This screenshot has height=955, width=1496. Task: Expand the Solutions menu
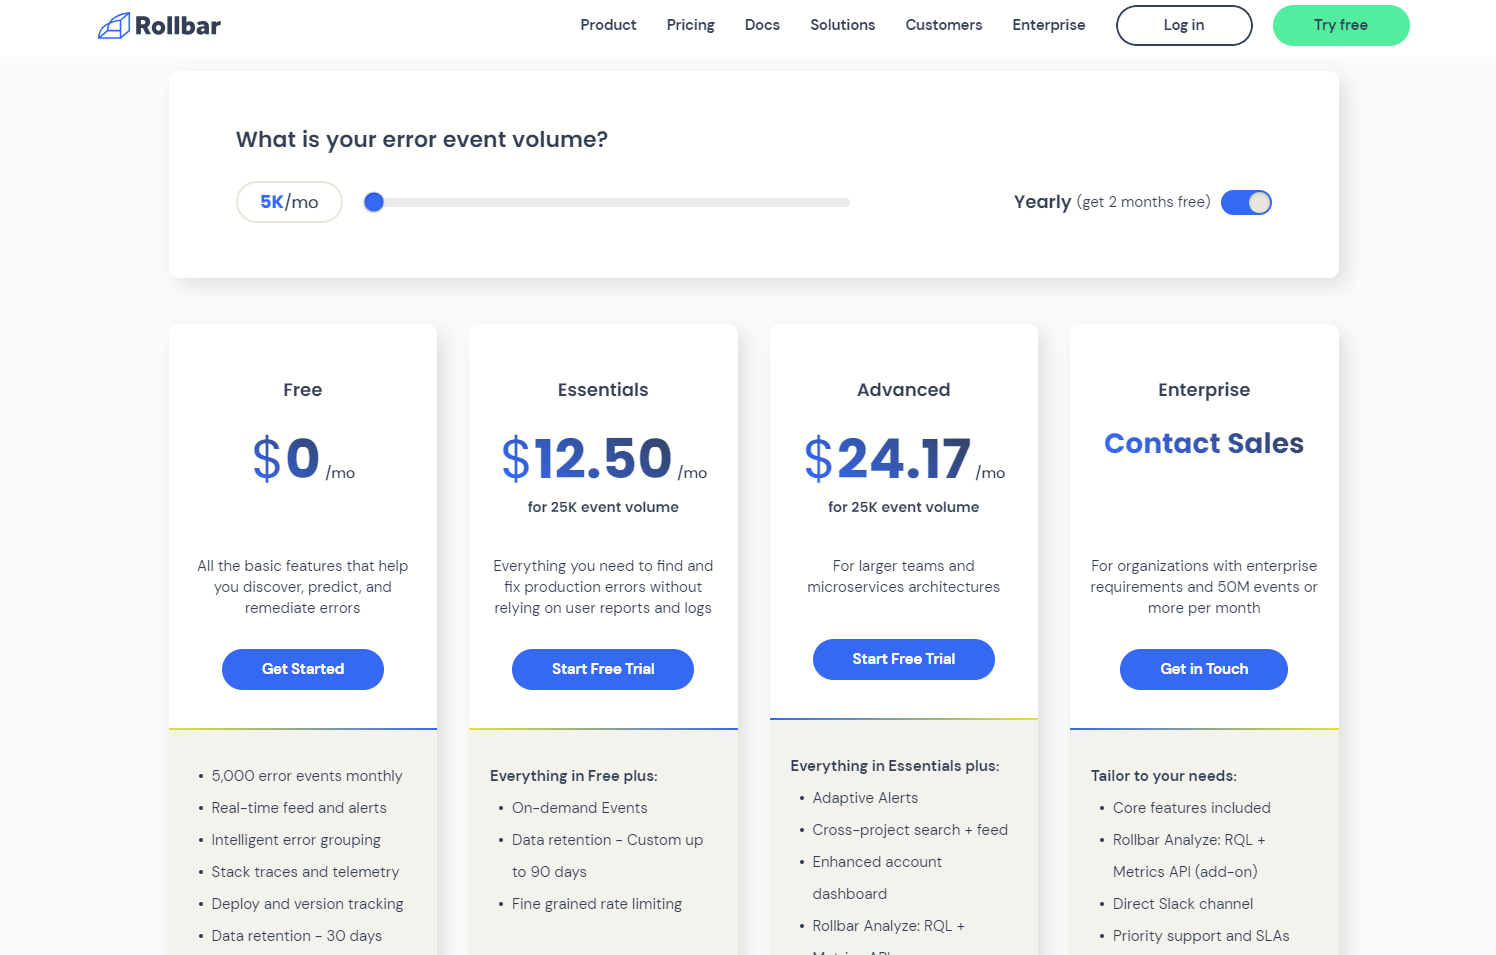842,25
